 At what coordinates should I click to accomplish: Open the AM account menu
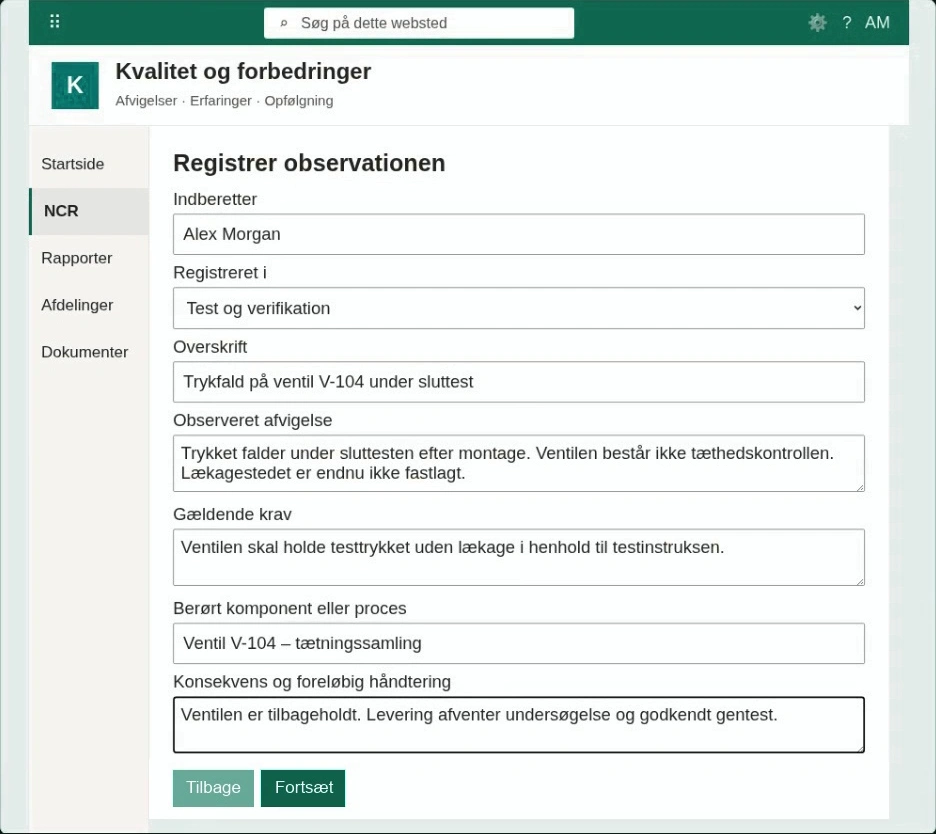click(x=877, y=23)
